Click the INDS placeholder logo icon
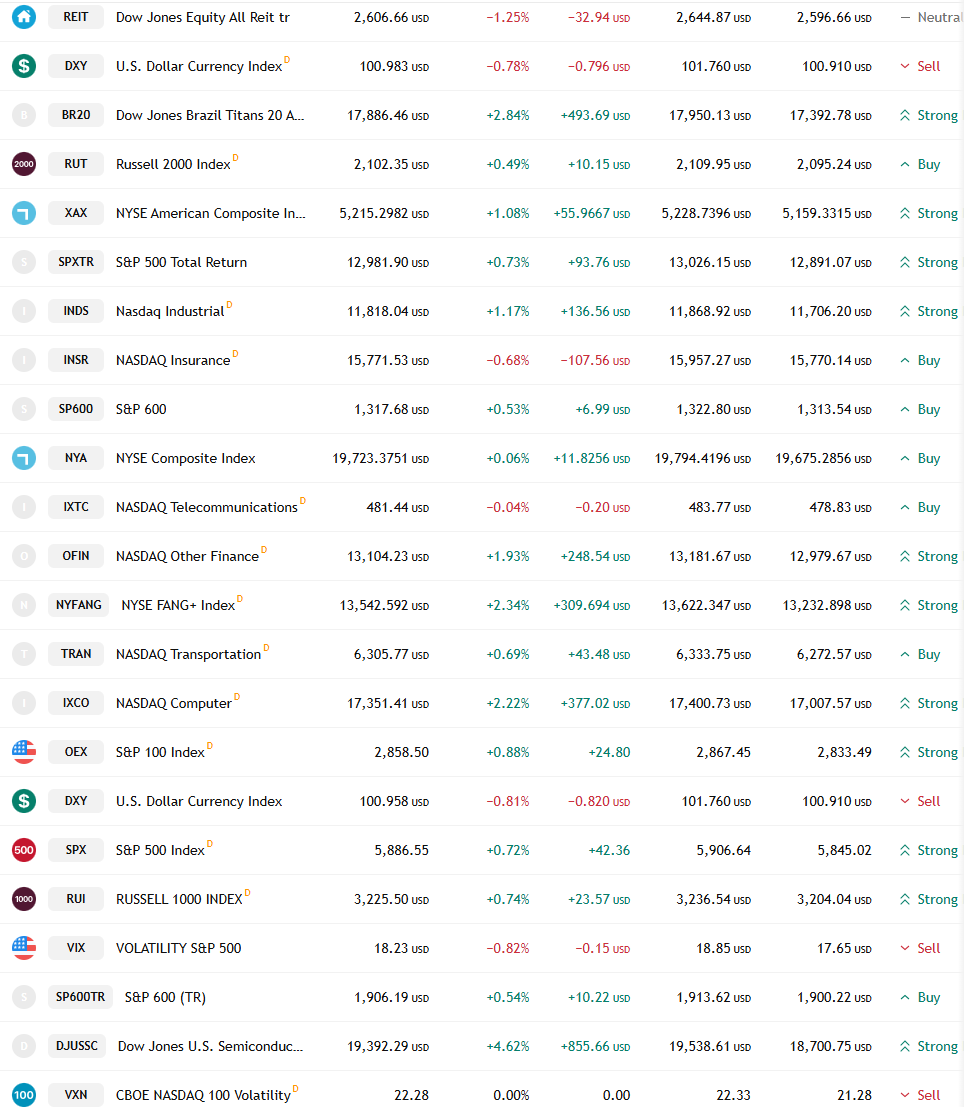 24,311
